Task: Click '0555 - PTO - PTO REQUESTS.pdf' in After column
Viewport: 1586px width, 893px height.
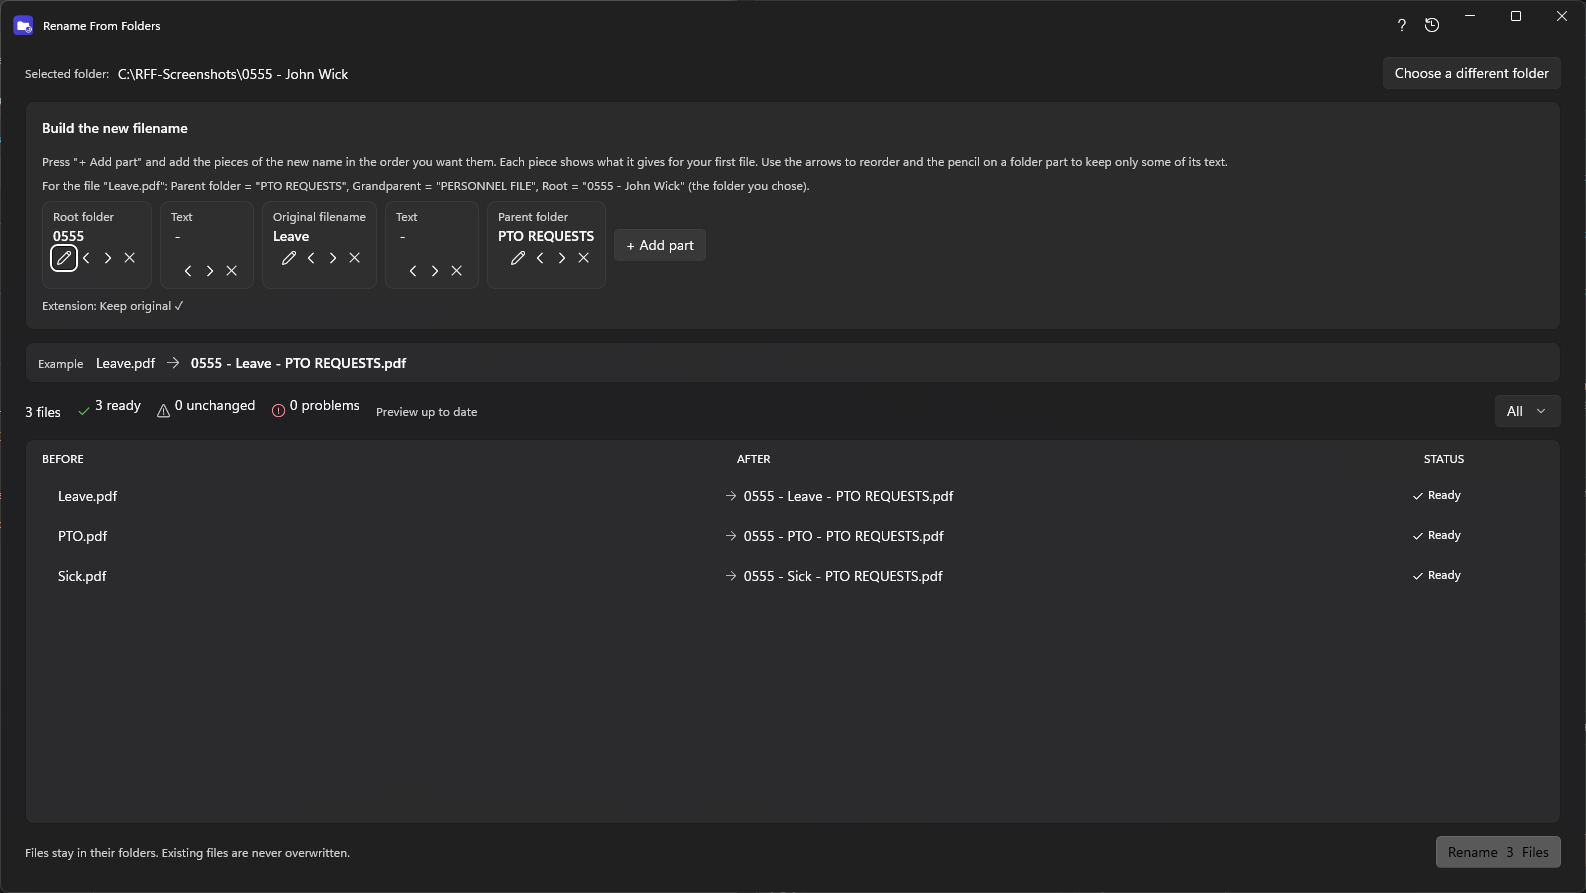Action: (x=843, y=536)
